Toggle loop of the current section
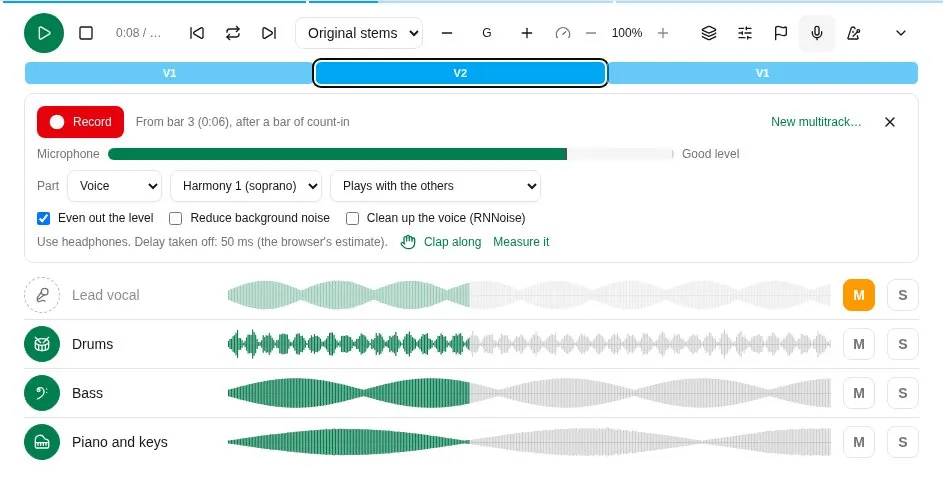943x478 pixels. coord(233,33)
